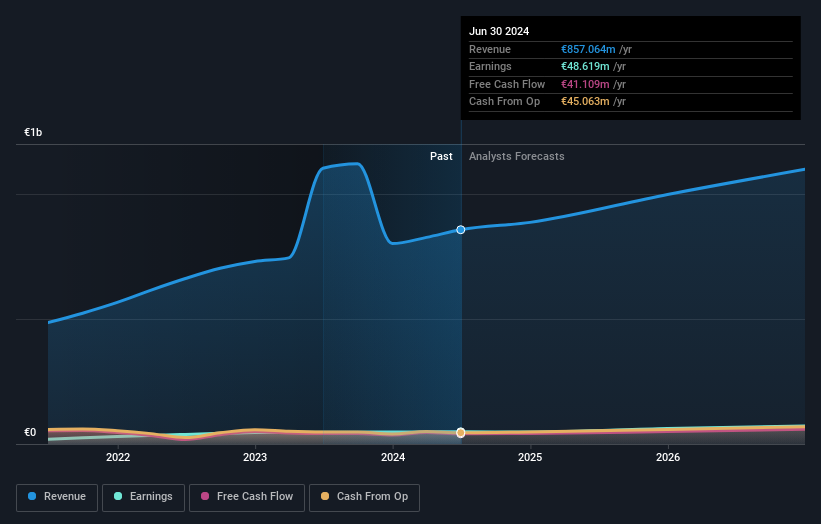Click the 'Analysts Forecasts' label
Viewport: 821px width, 524px height.
point(517,157)
